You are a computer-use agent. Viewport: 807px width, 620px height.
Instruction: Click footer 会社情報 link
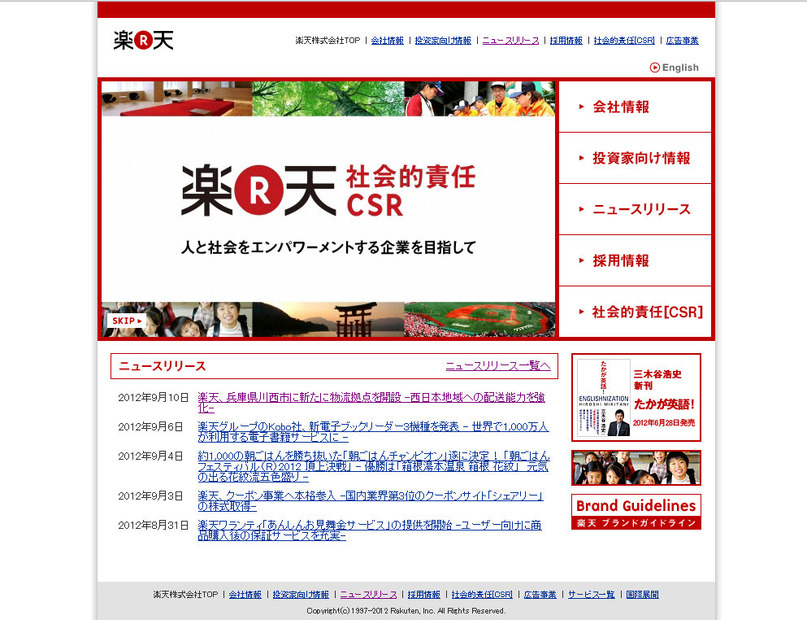[x=245, y=594]
